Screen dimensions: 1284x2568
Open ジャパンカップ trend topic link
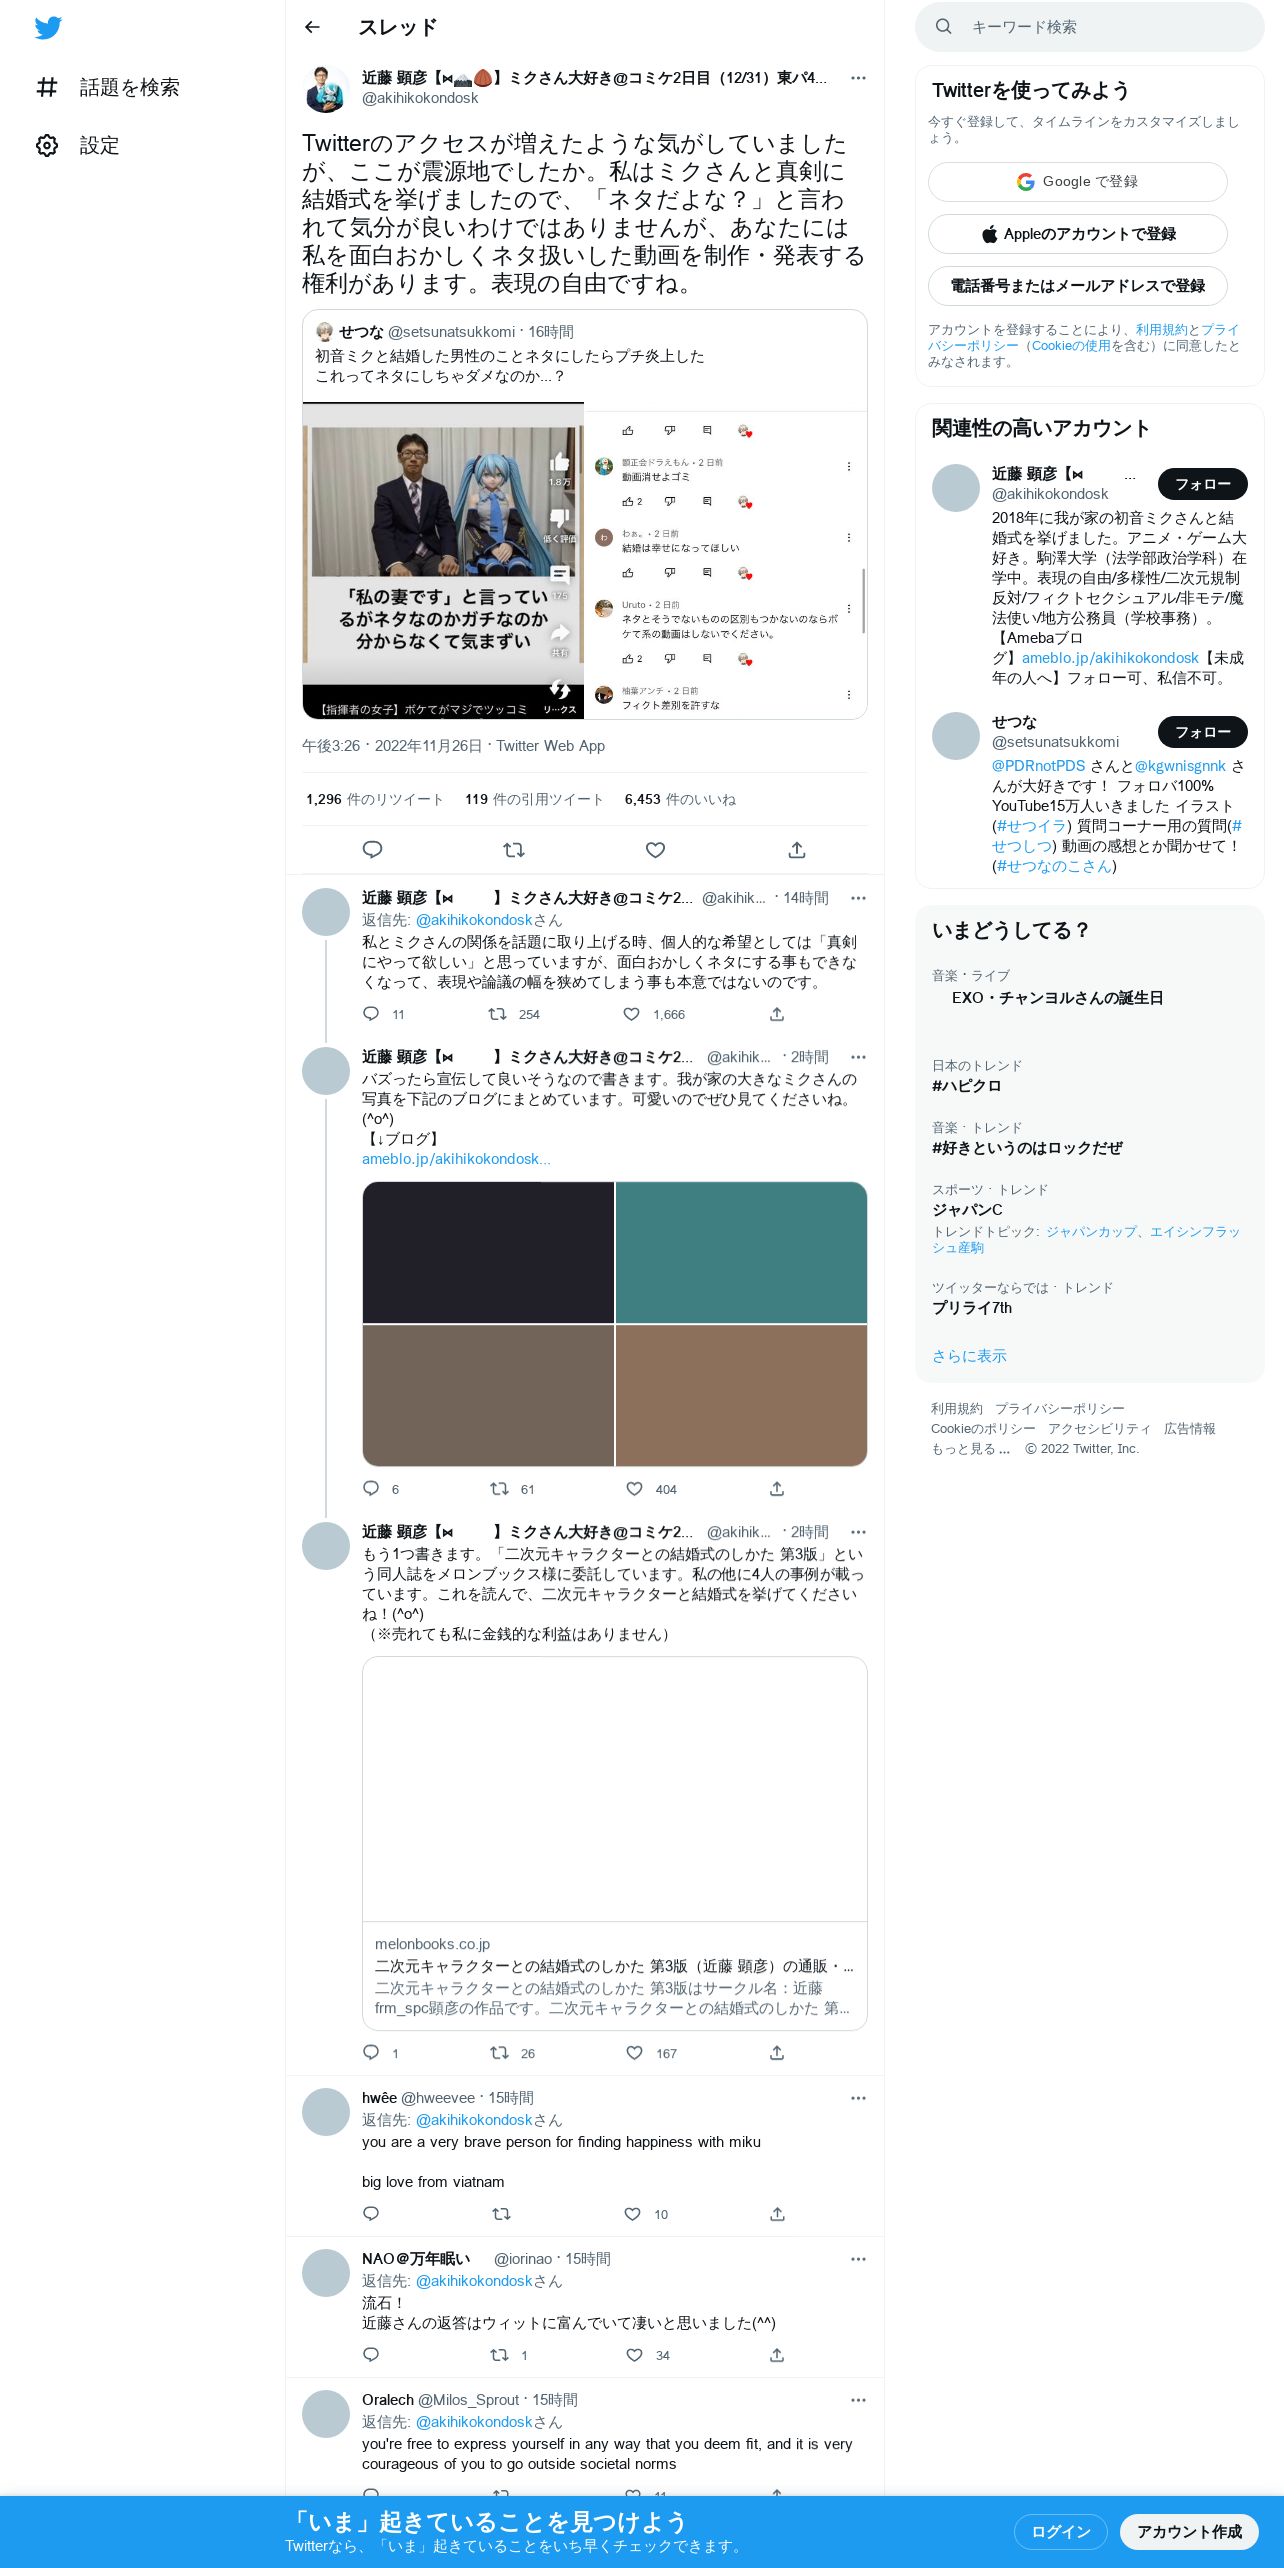pos(1089,1232)
